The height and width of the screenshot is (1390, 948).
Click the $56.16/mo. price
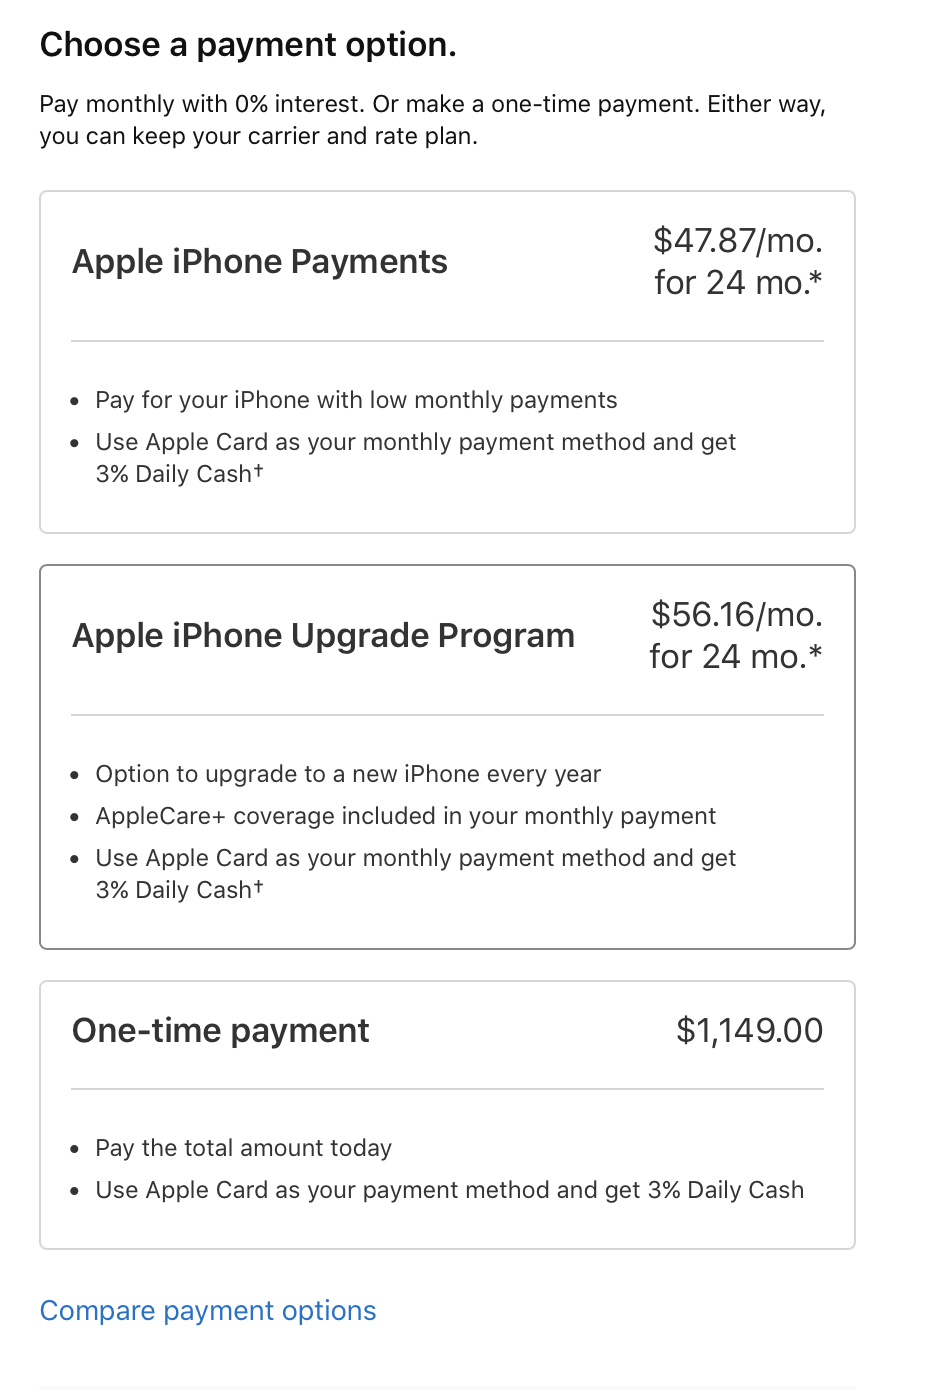[x=736, y=615]
